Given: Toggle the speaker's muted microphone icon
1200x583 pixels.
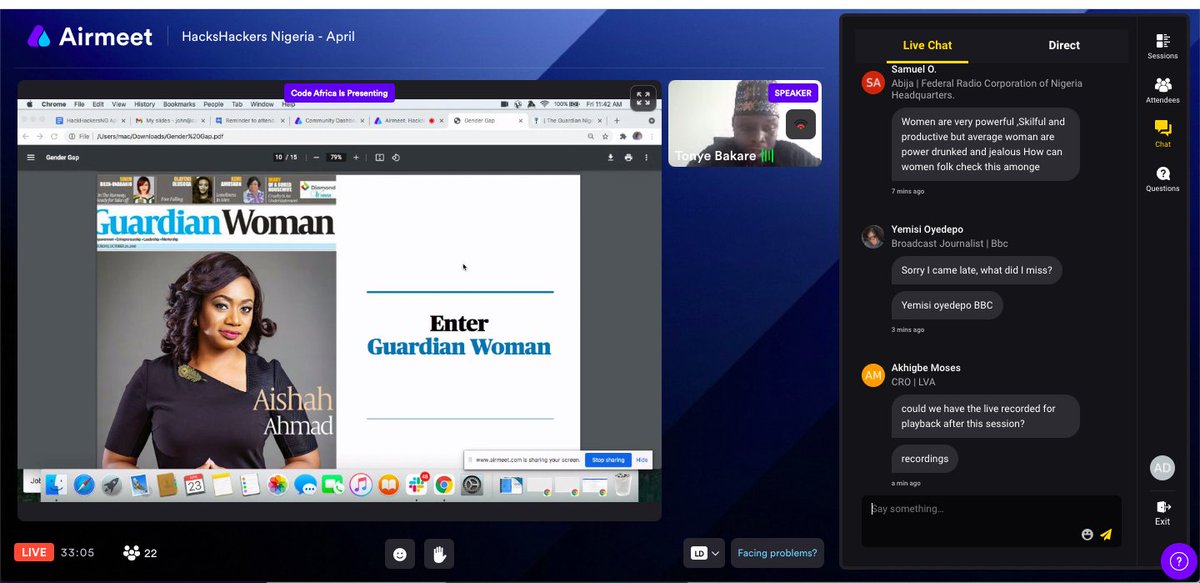Looking at the screenshot, I should tap(800, 124).
